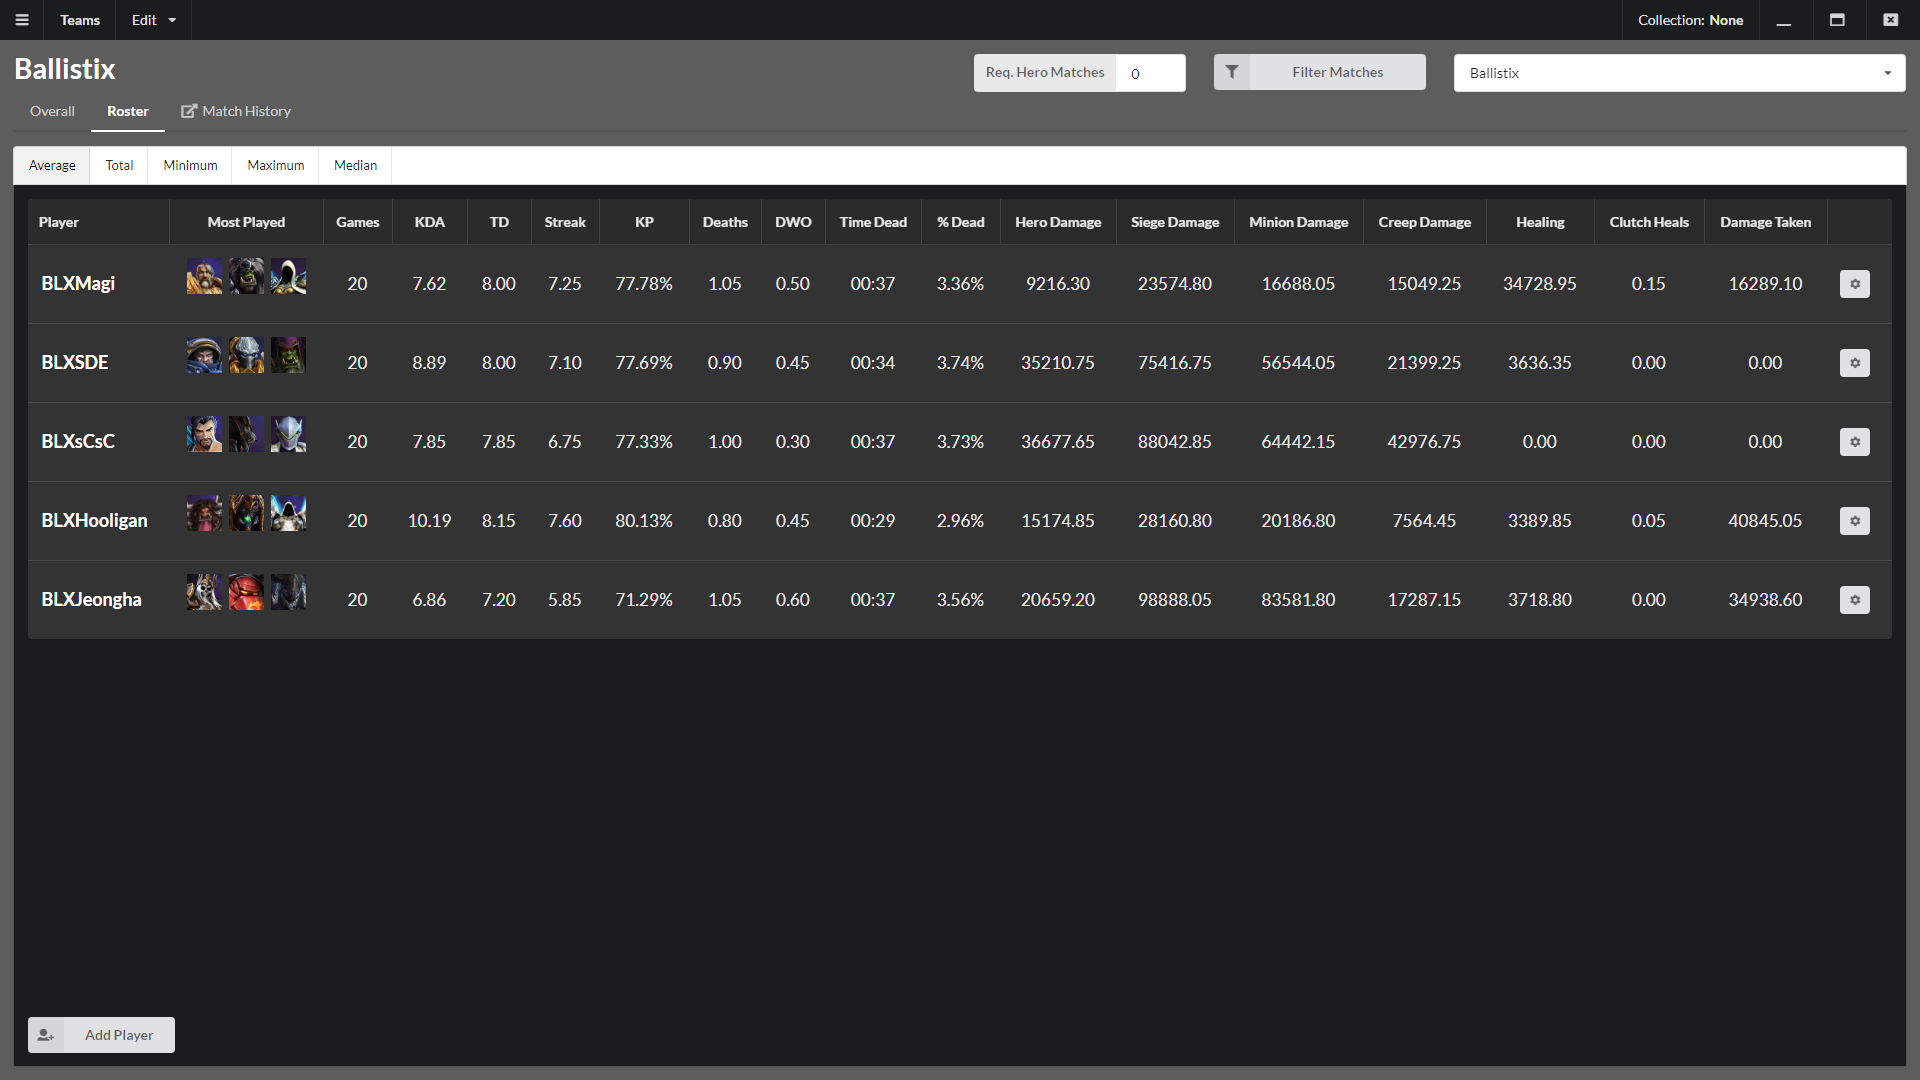Image resolution: width=1920 pixels, height=1080 pixels.
Task: Select BLXJeongha's second most-played hero portrait
Action: click(246, 592)
